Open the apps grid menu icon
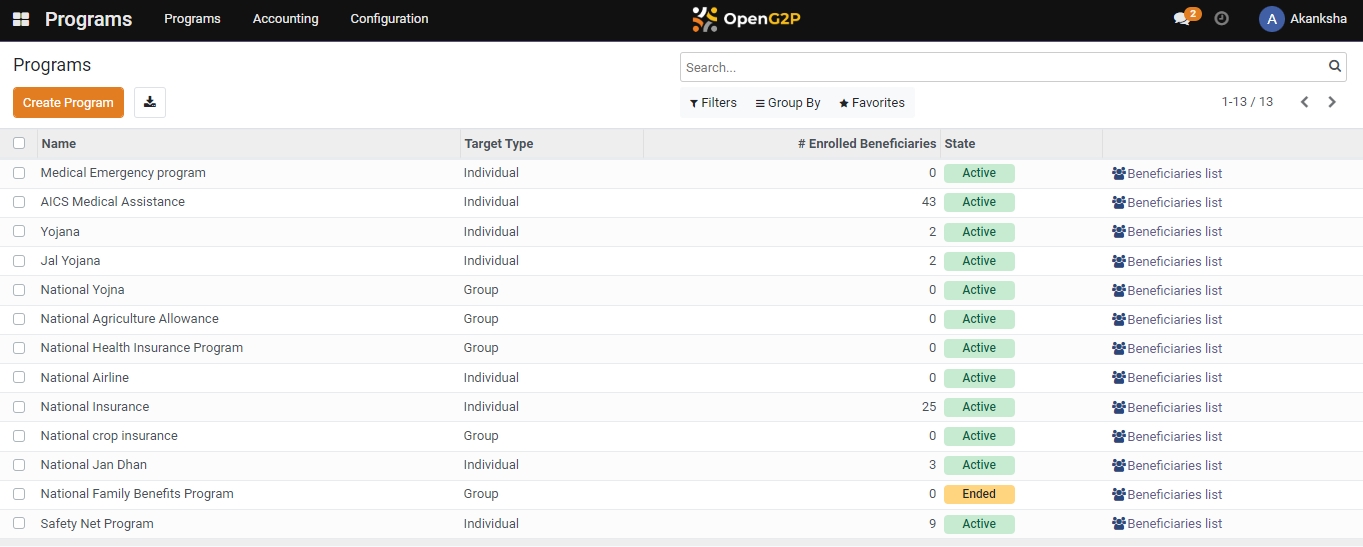 click(x=21, y=19)
